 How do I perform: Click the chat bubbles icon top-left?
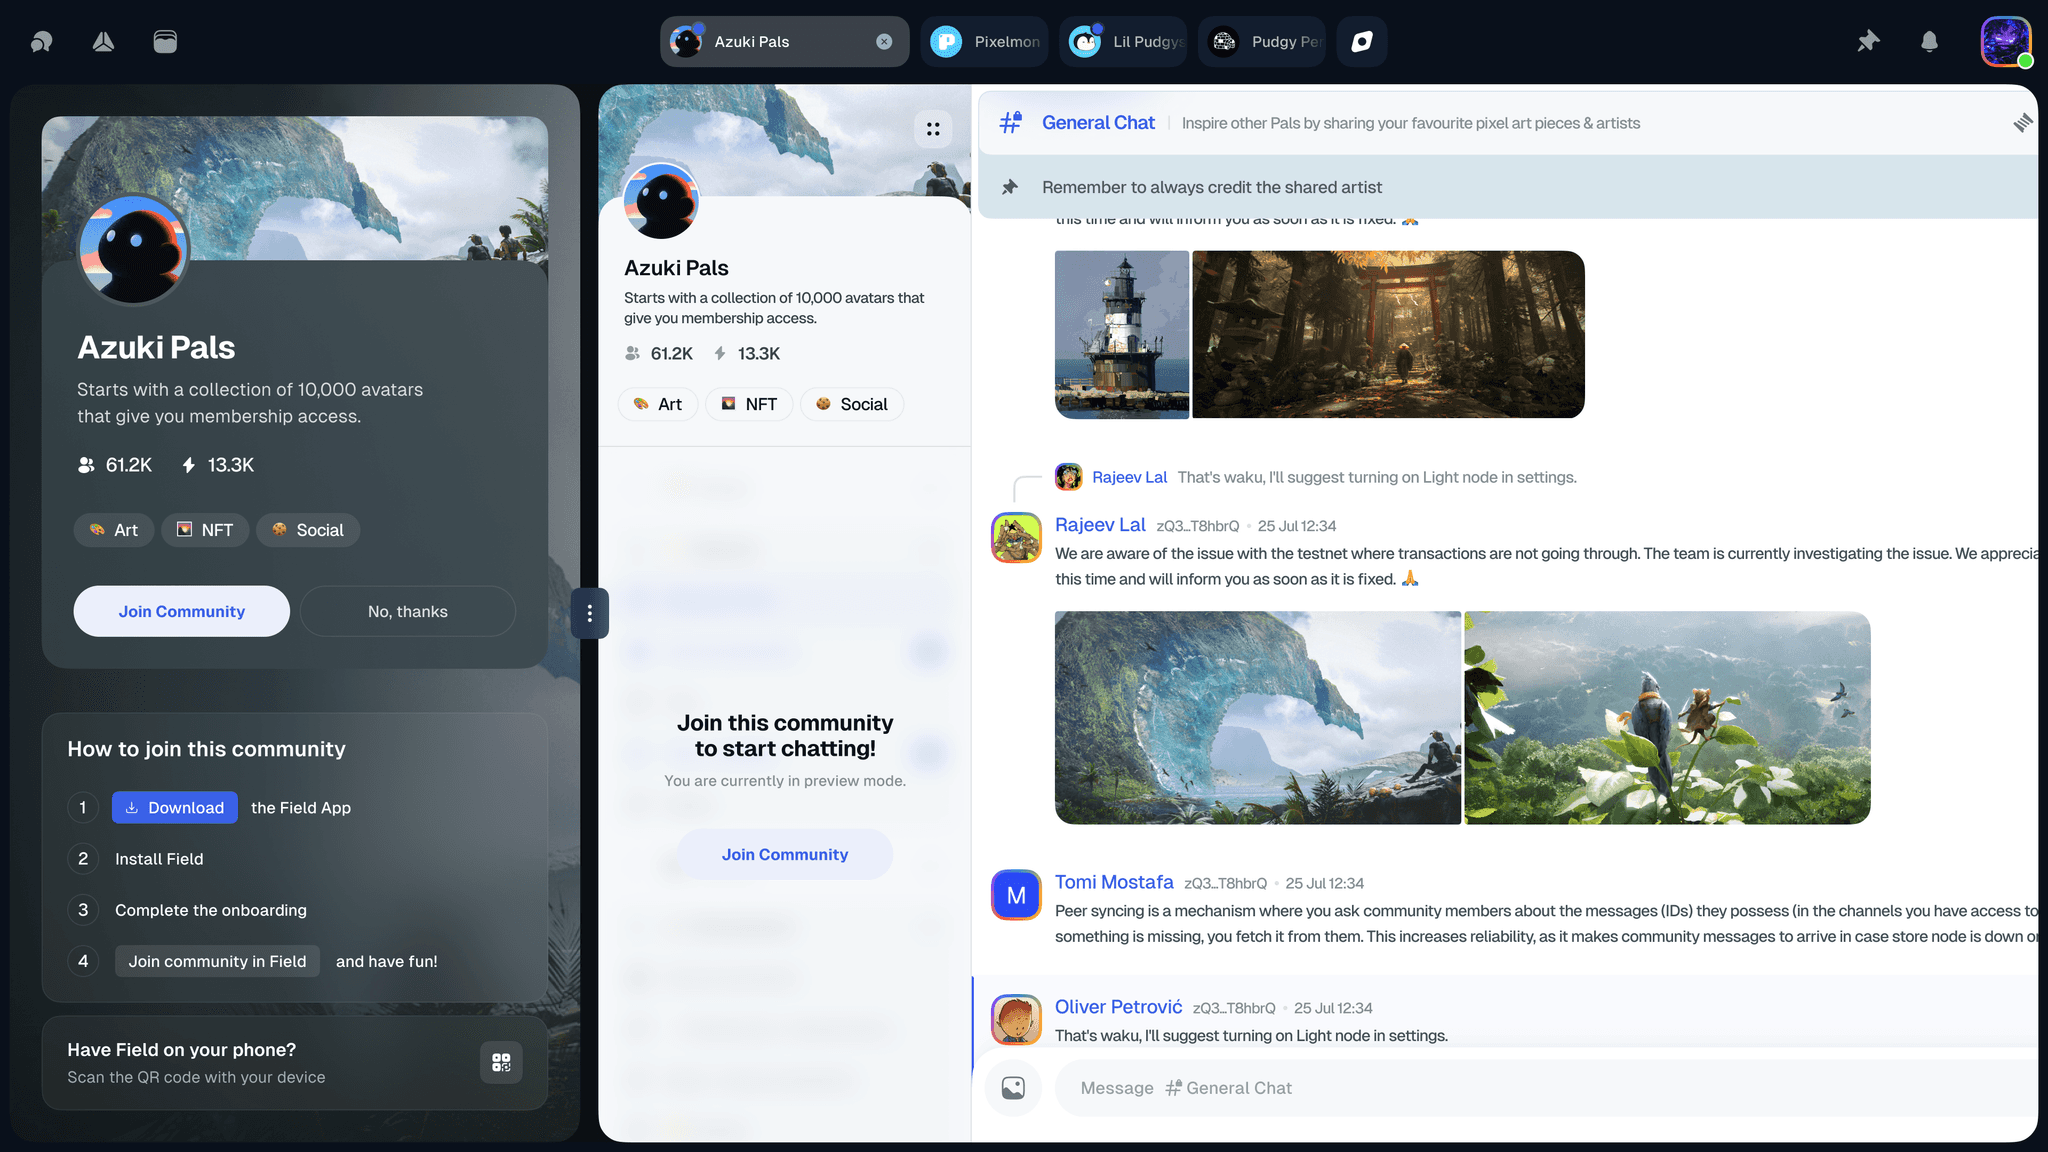pos(41,41)
